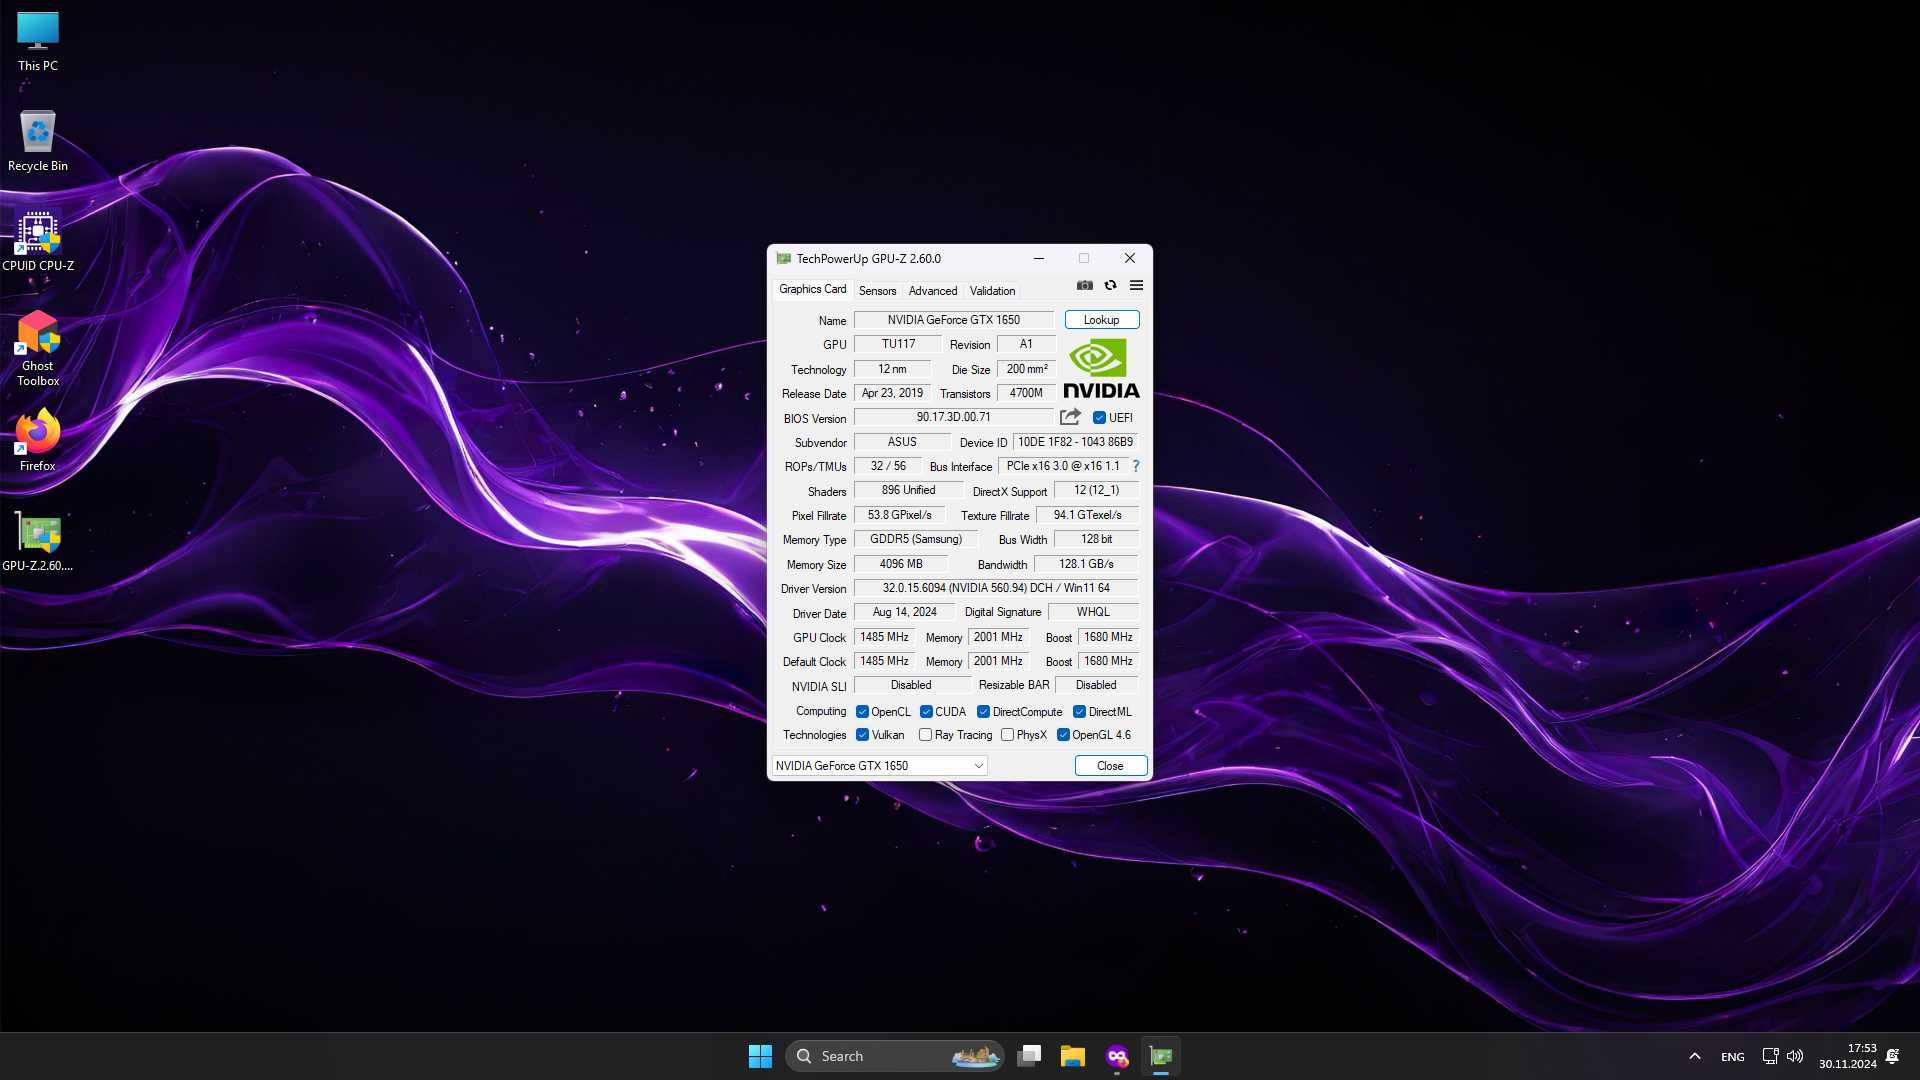Switch to the Sensors tab
1920x1080 pixels.
pos(877,291)
